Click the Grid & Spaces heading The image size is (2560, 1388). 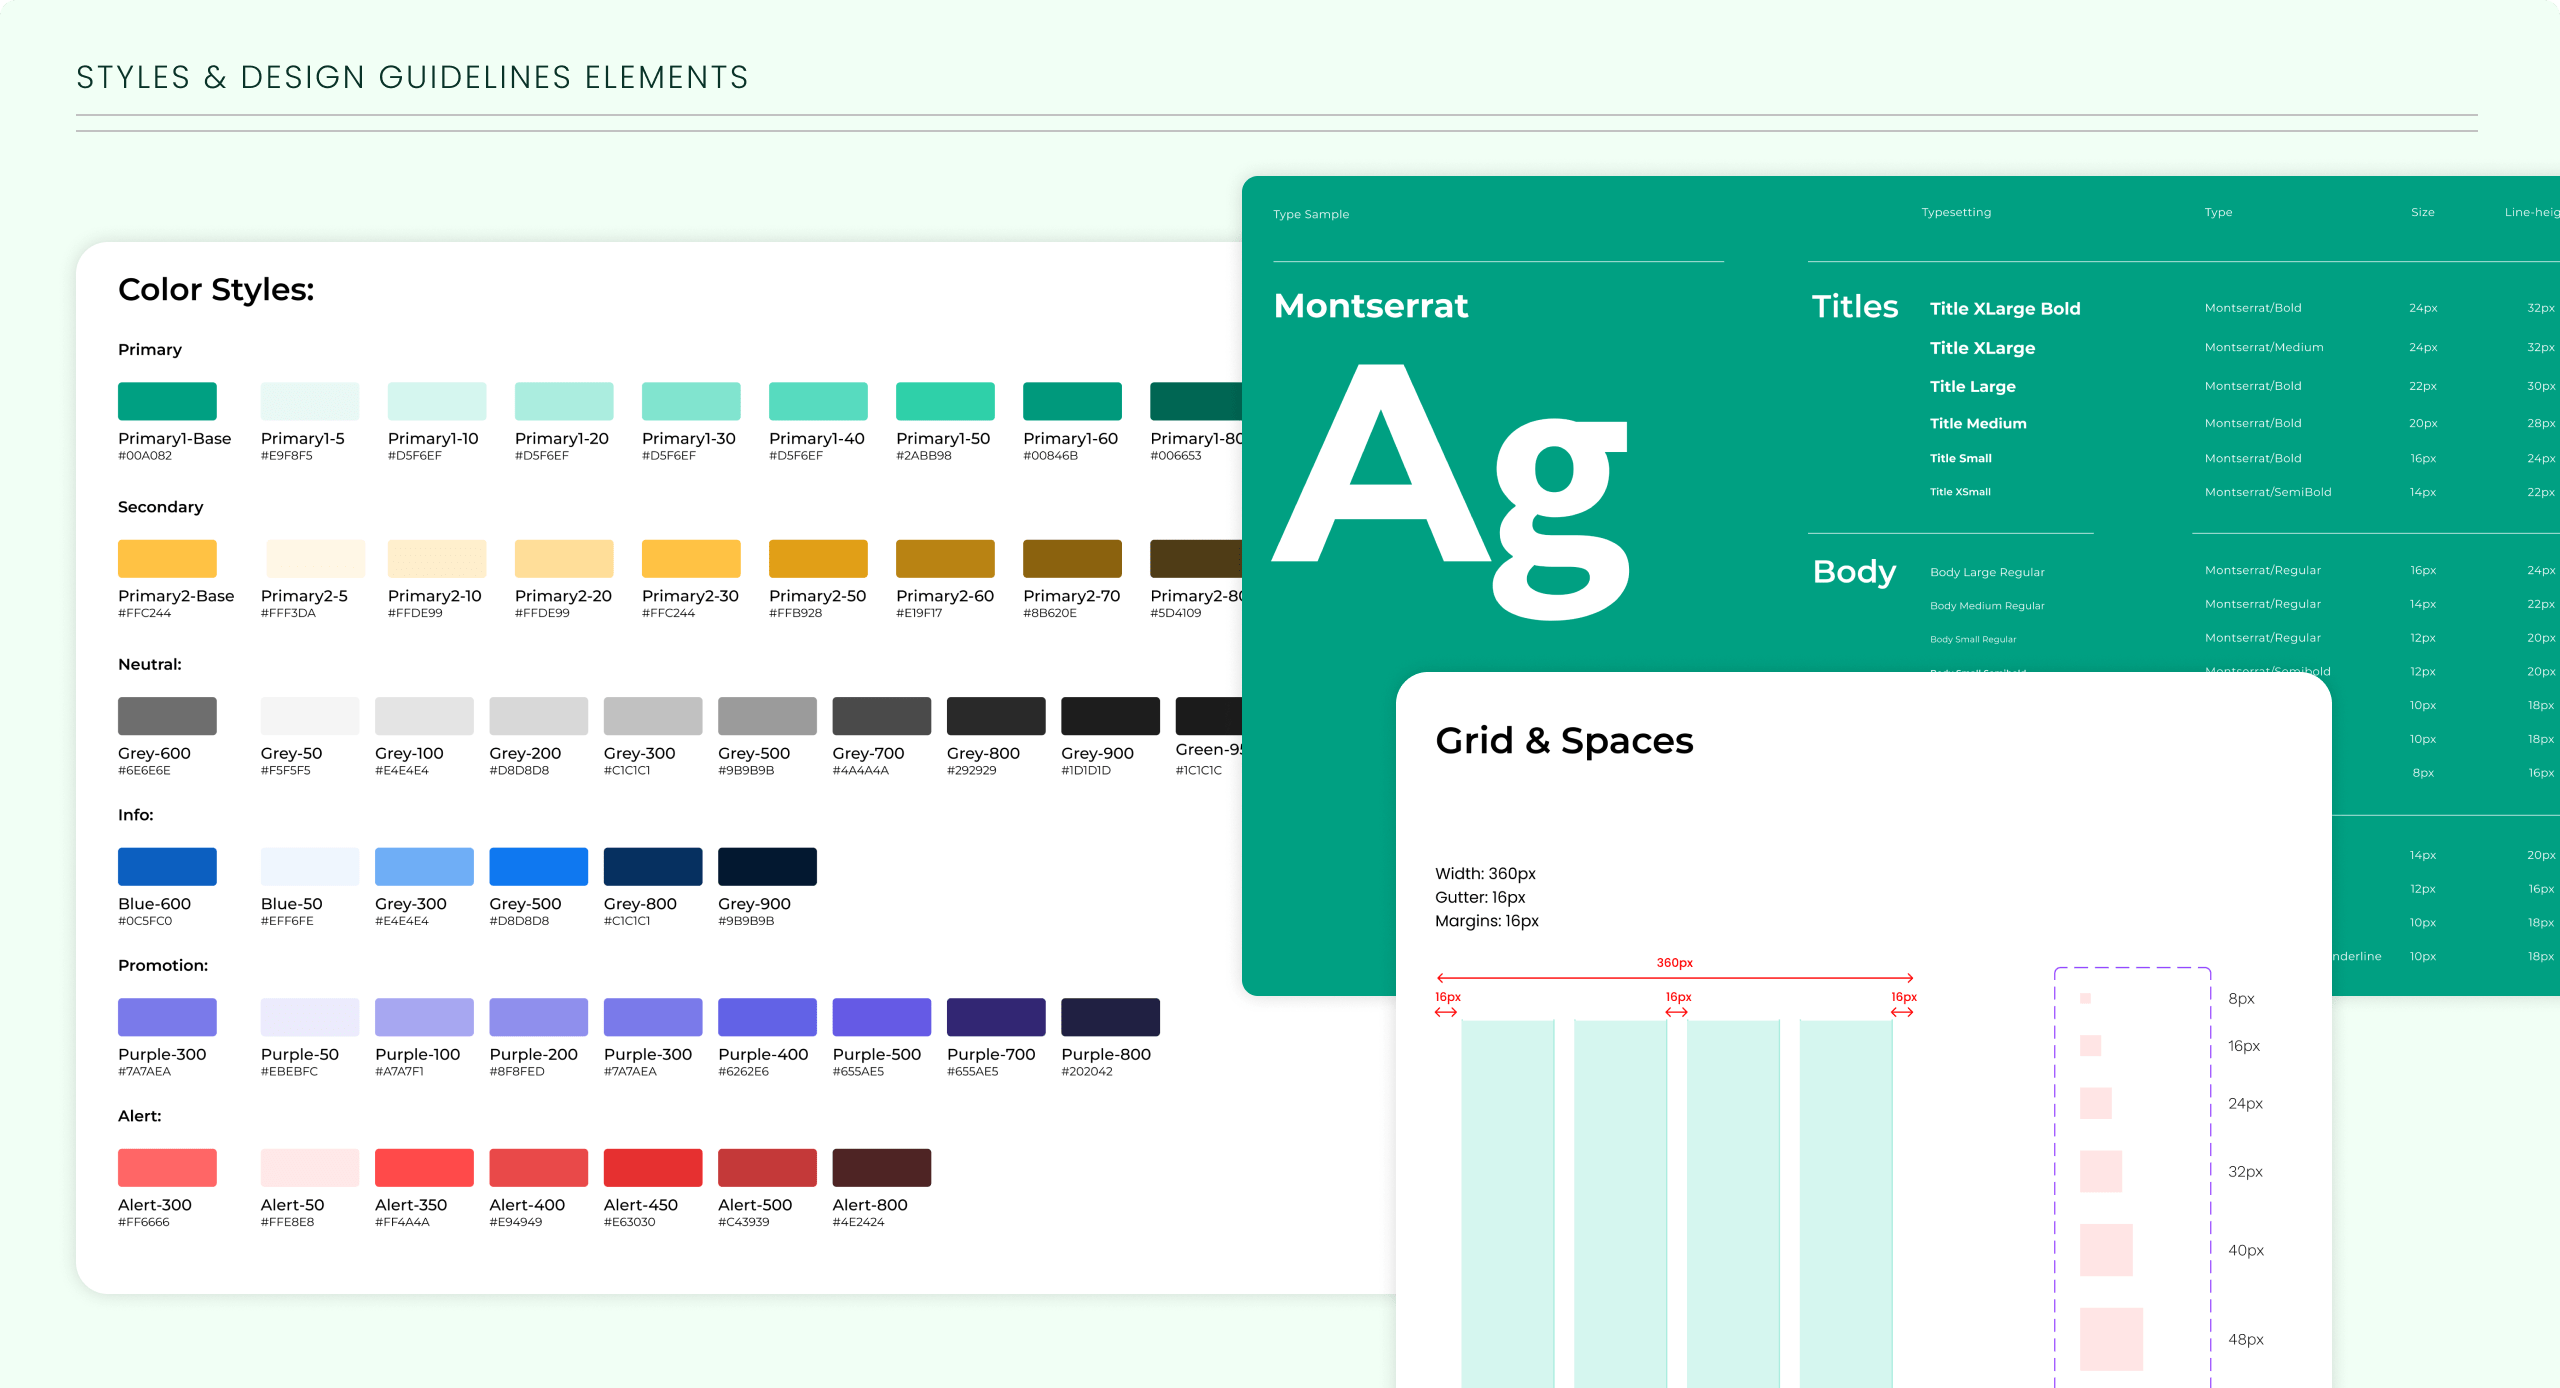[x=1564, y=740]
